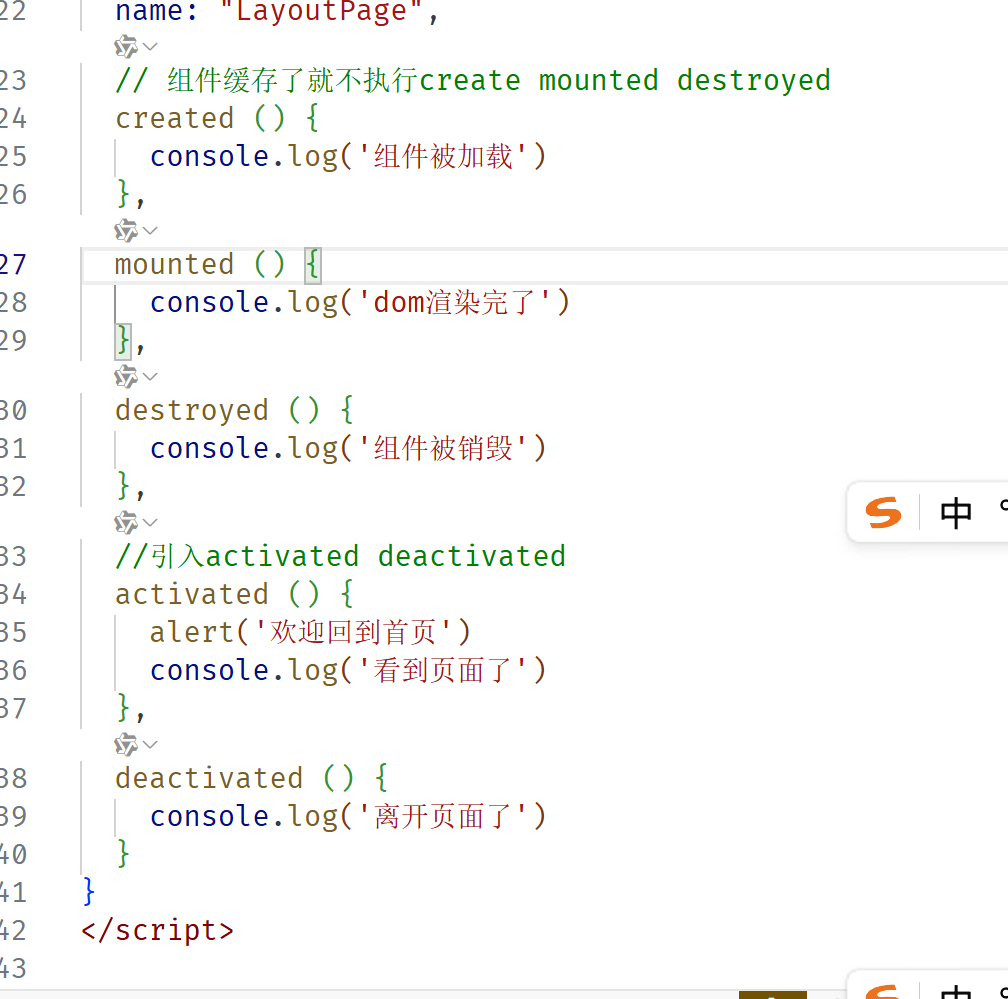Click the AI code lens icon above mounted ()
Image resolution: width=1008 pixels, height=999 pixels.
click(x=126, y=231)
